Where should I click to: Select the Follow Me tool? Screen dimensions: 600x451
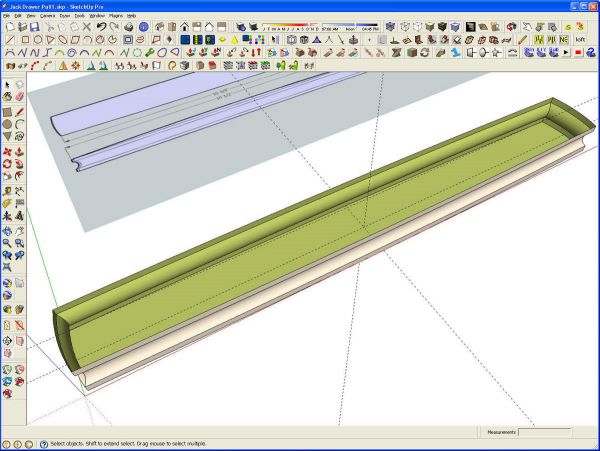[19, 164]
